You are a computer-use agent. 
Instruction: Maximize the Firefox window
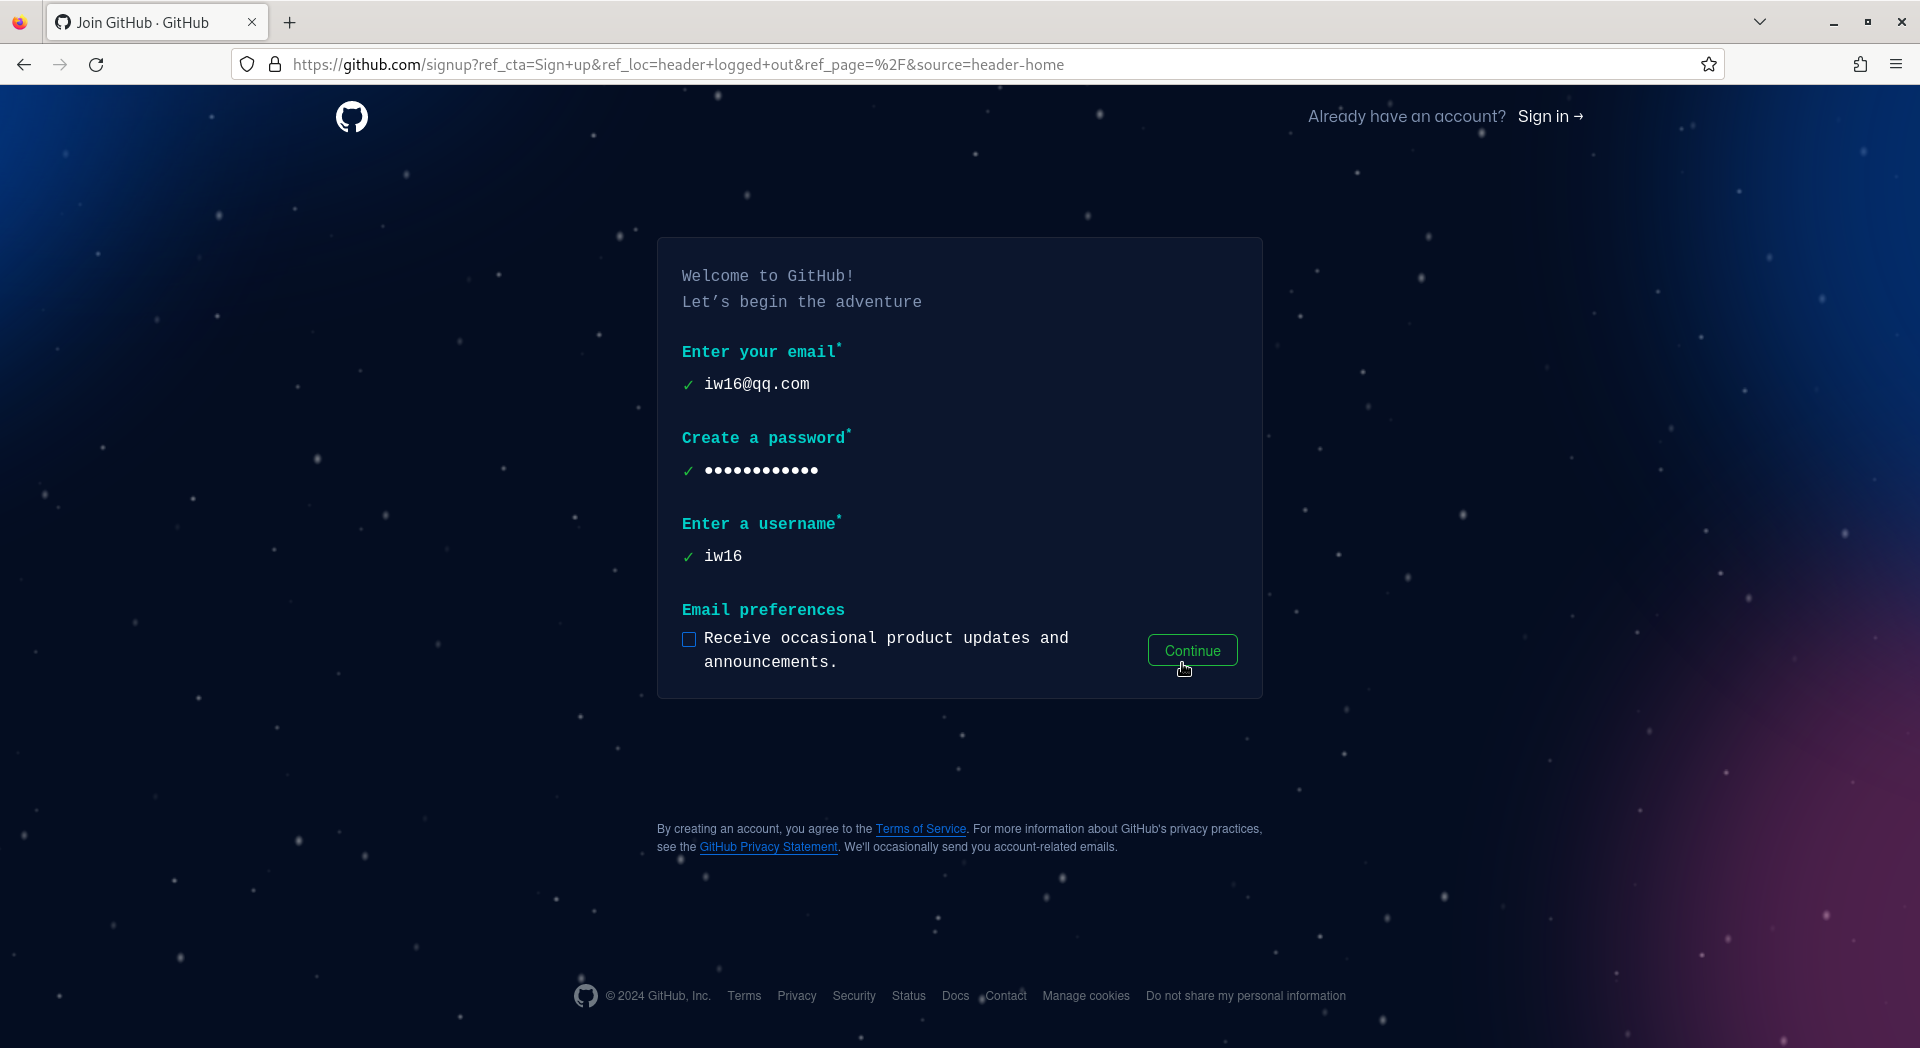[x=1868, y=22]
